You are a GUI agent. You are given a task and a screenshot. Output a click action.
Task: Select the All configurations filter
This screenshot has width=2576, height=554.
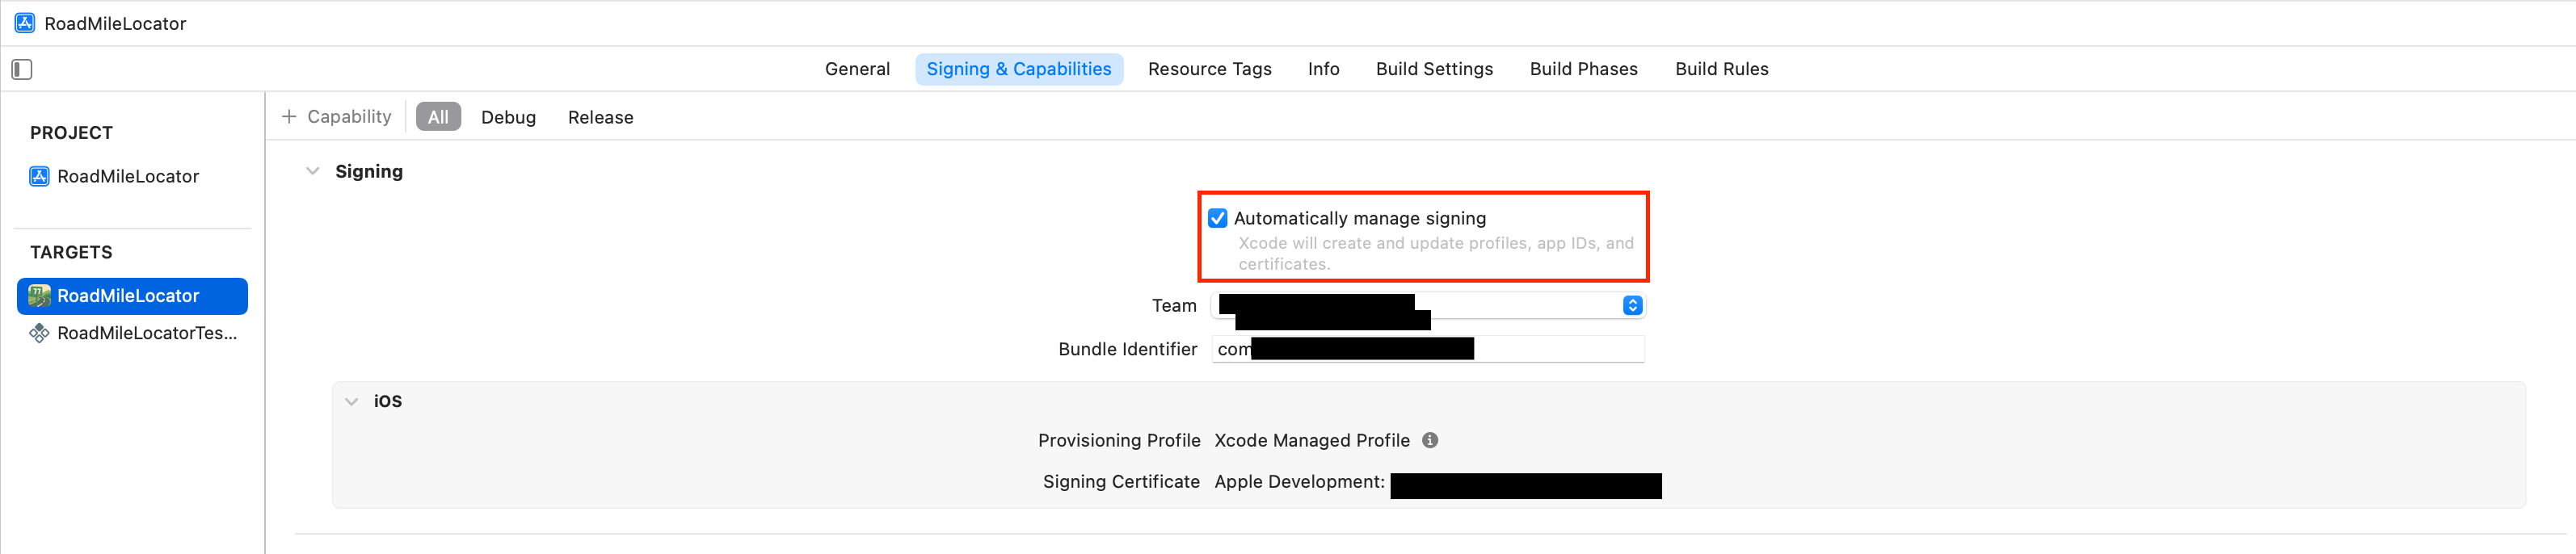pyautogui.click(x=438, y=117)
